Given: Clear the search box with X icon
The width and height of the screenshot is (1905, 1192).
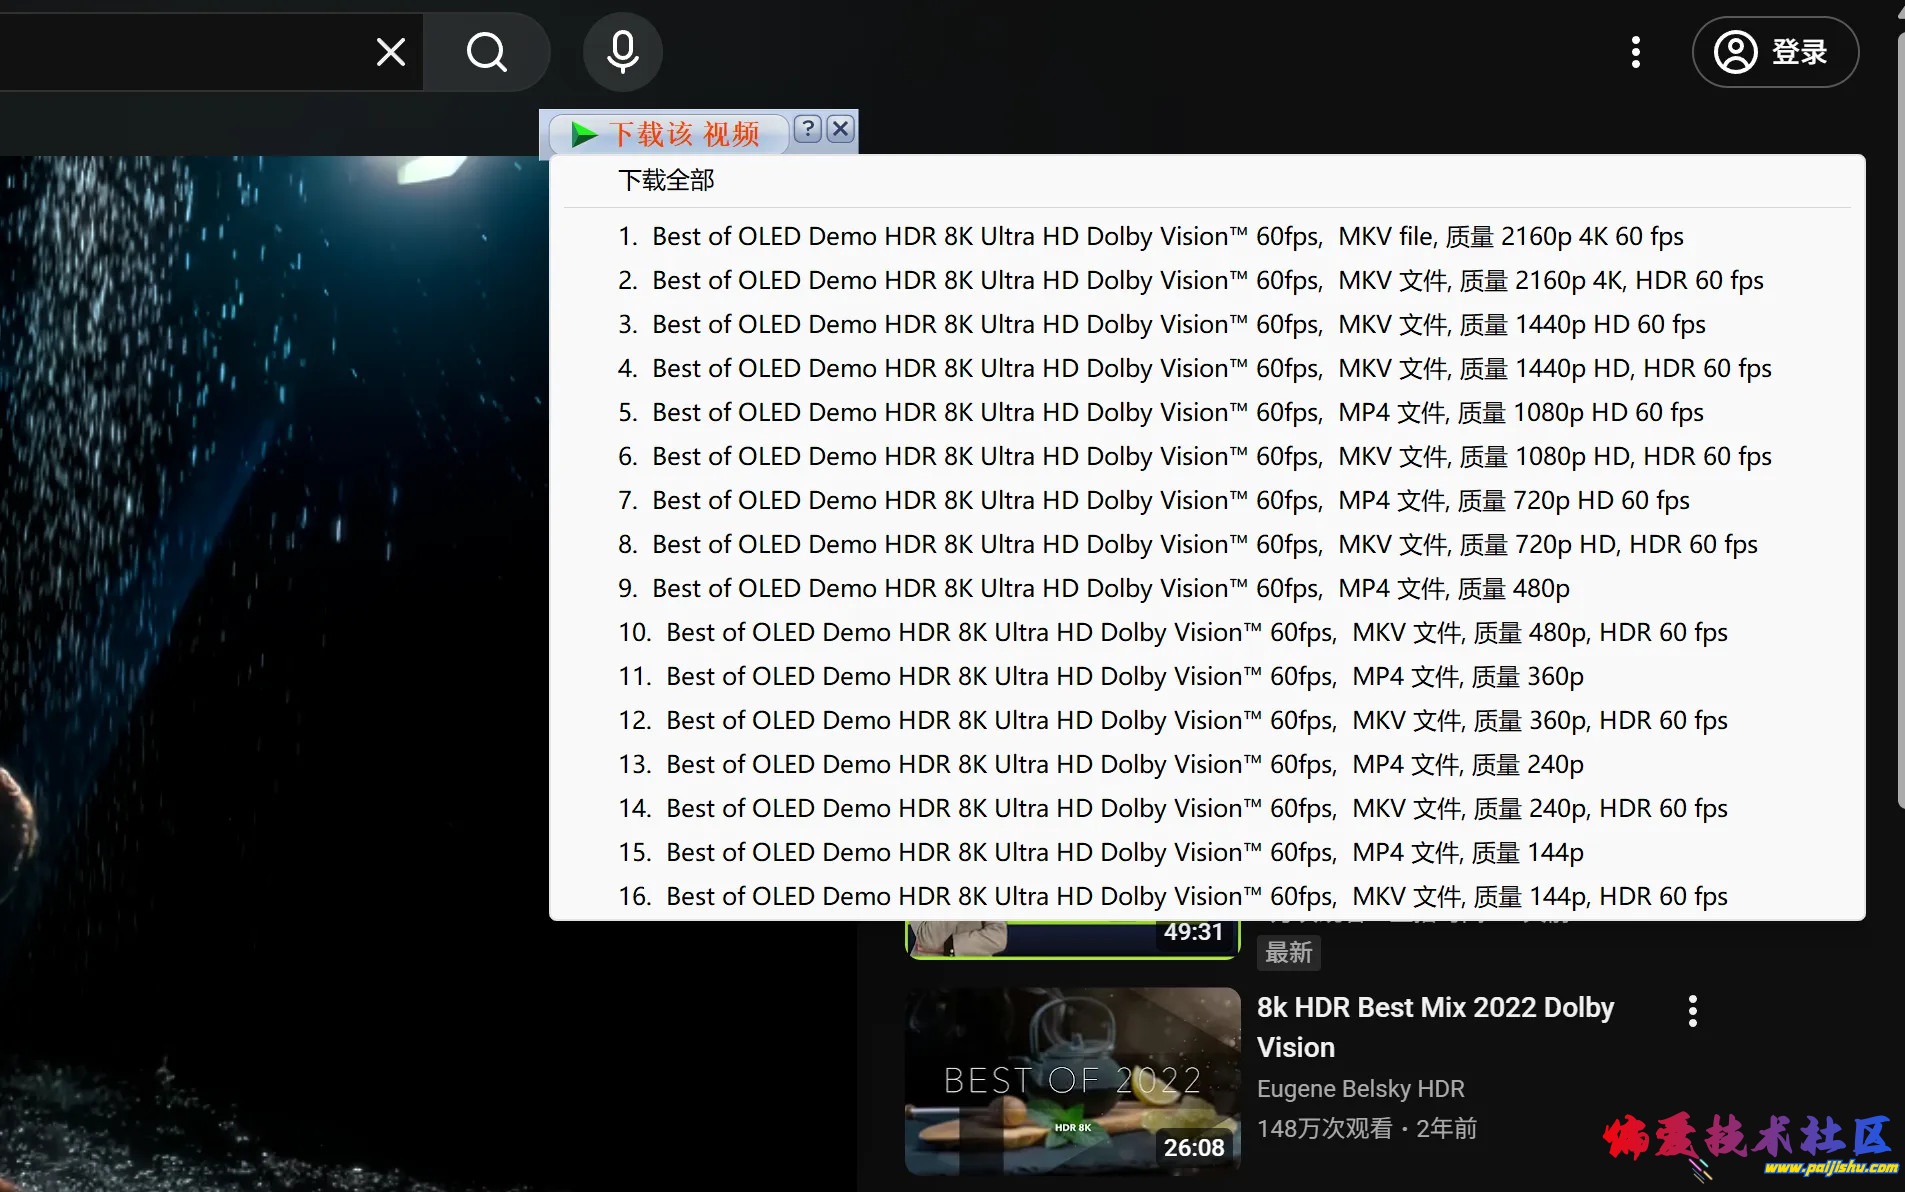Looking at the screenshot, I should [391, 52].
